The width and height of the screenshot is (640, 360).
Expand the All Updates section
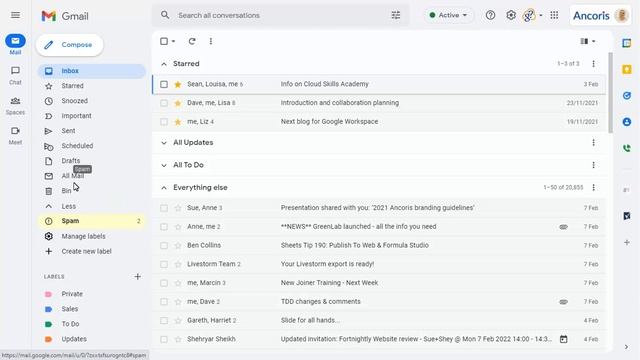coord(164,143)
